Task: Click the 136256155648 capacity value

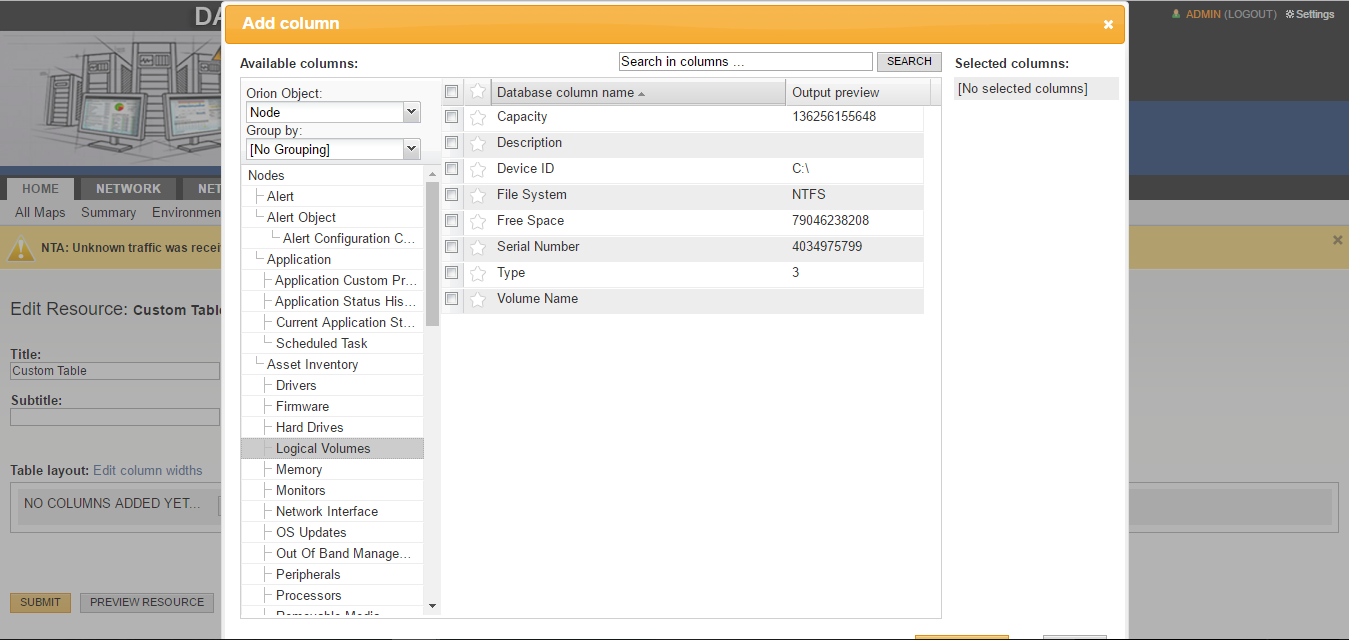Action: [x=834, y=117]
